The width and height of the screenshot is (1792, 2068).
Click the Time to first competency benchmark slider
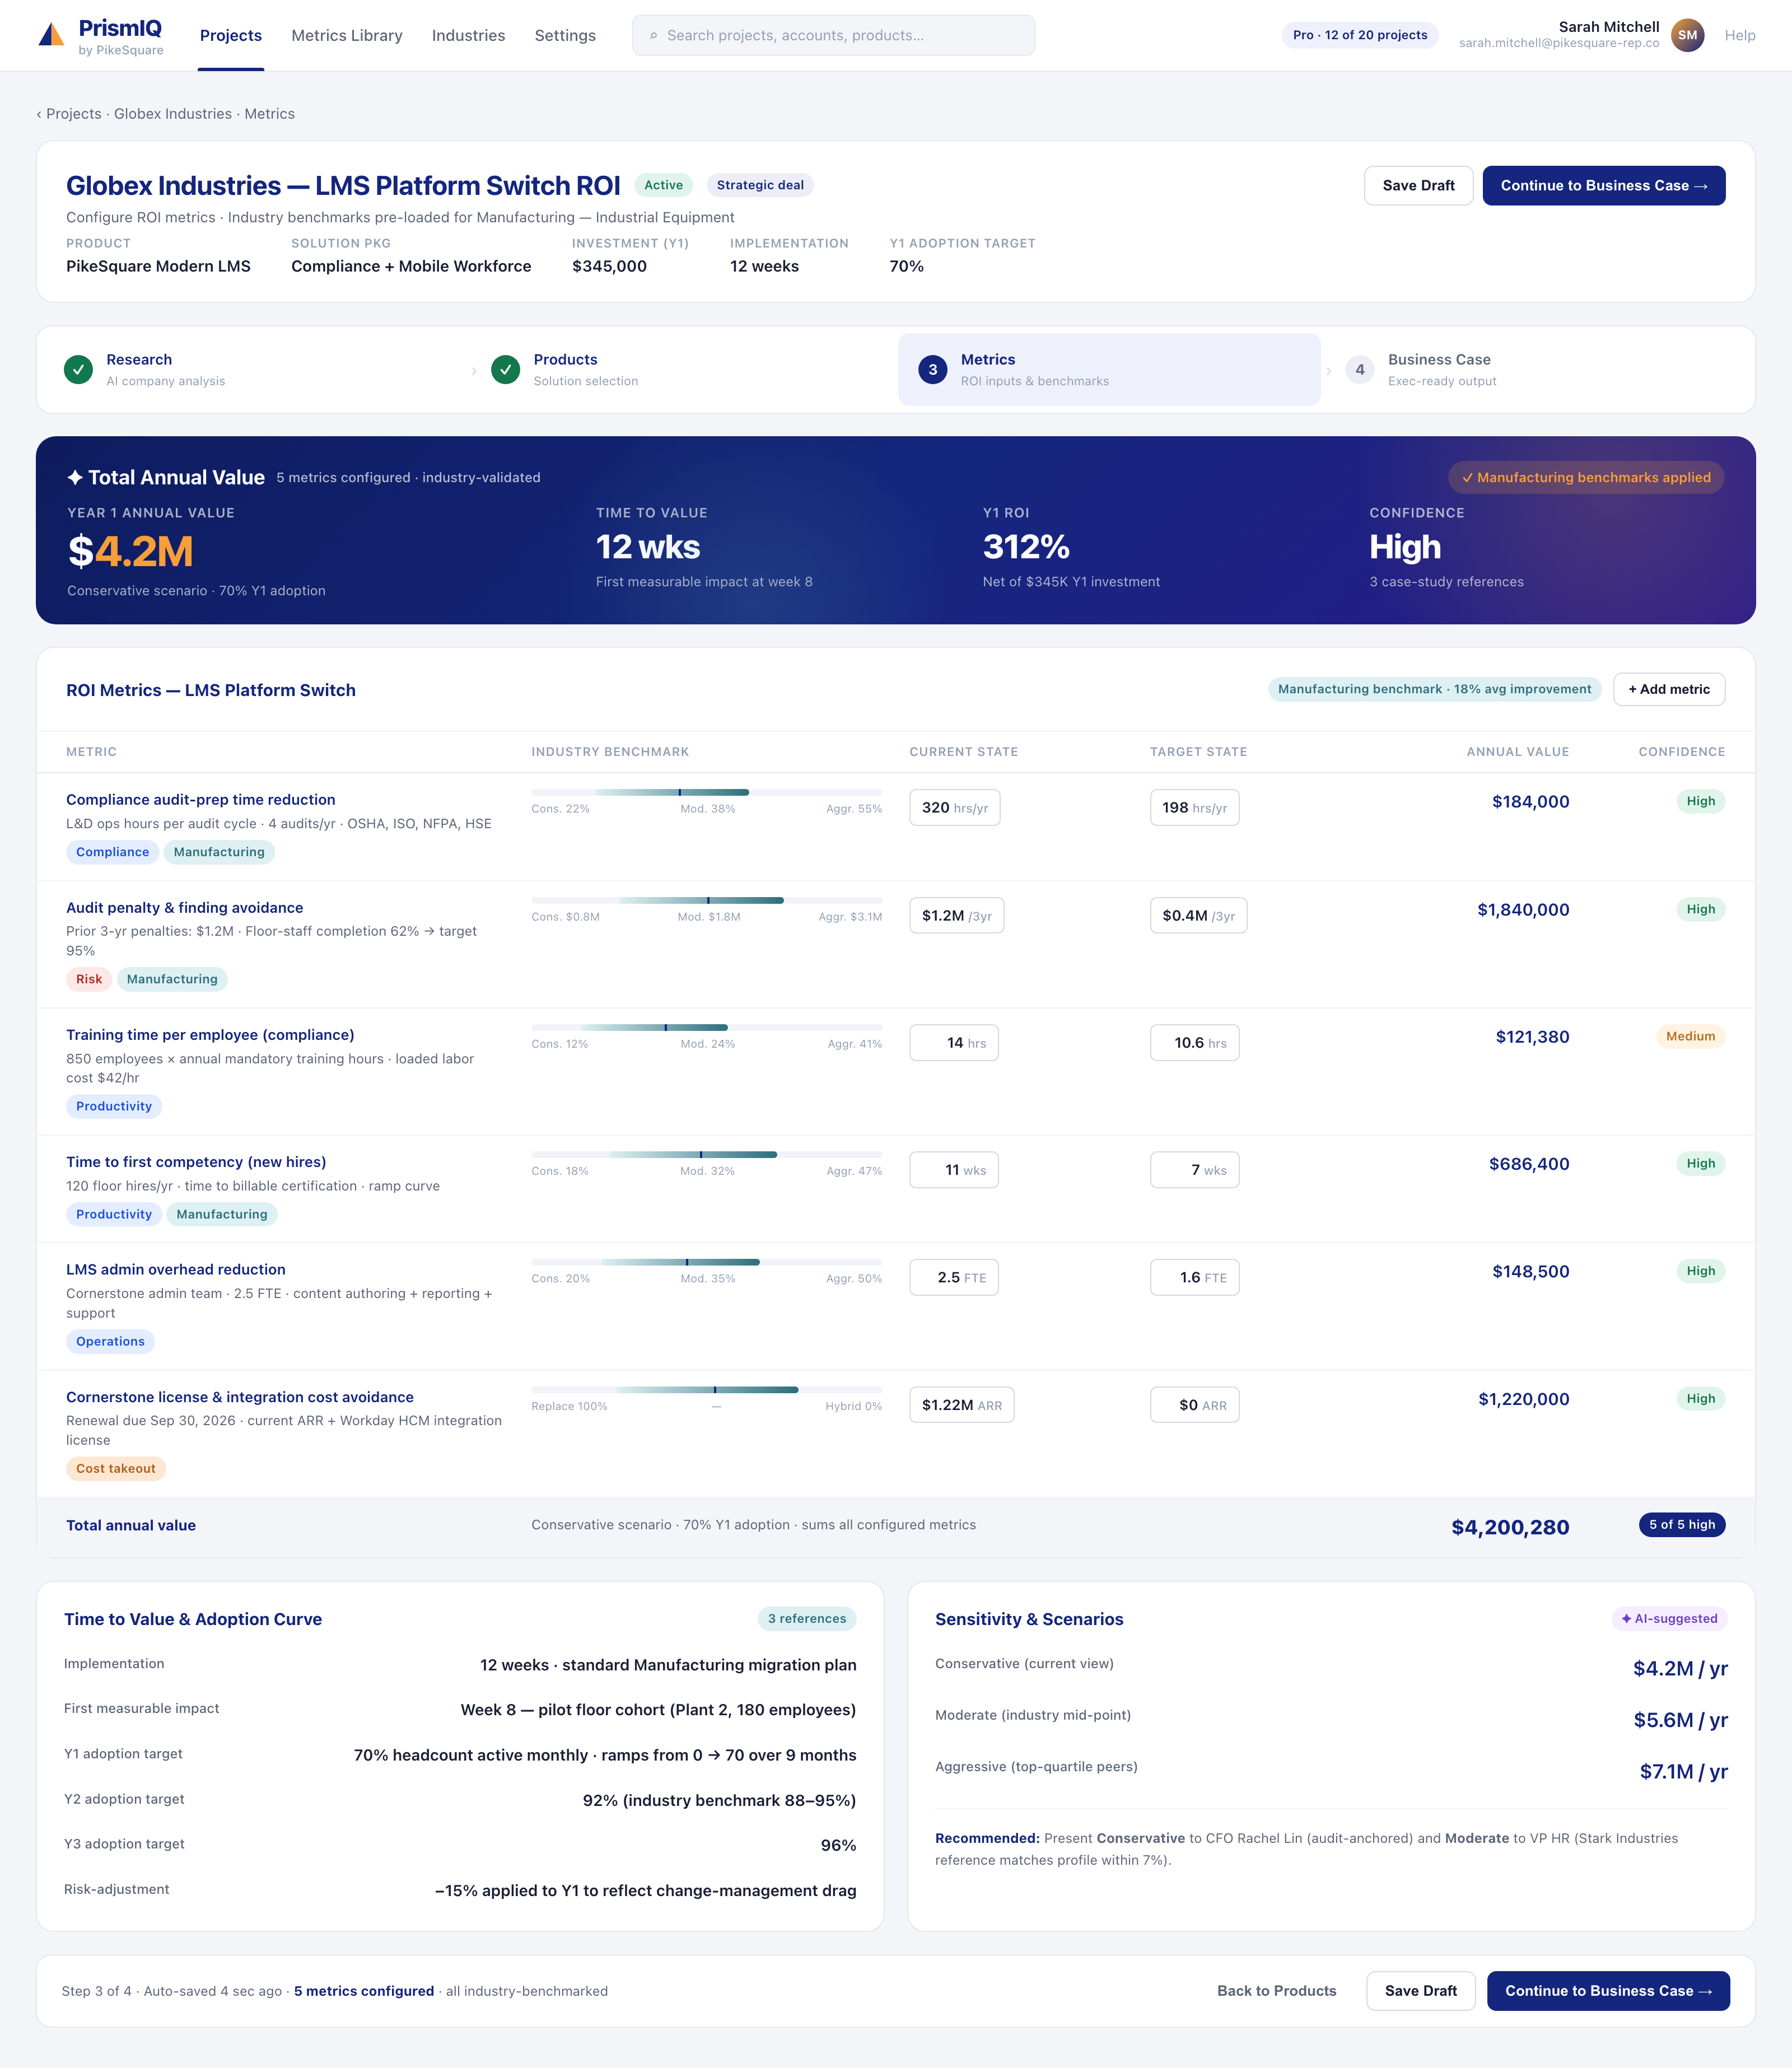click(x=706, y=1154)
